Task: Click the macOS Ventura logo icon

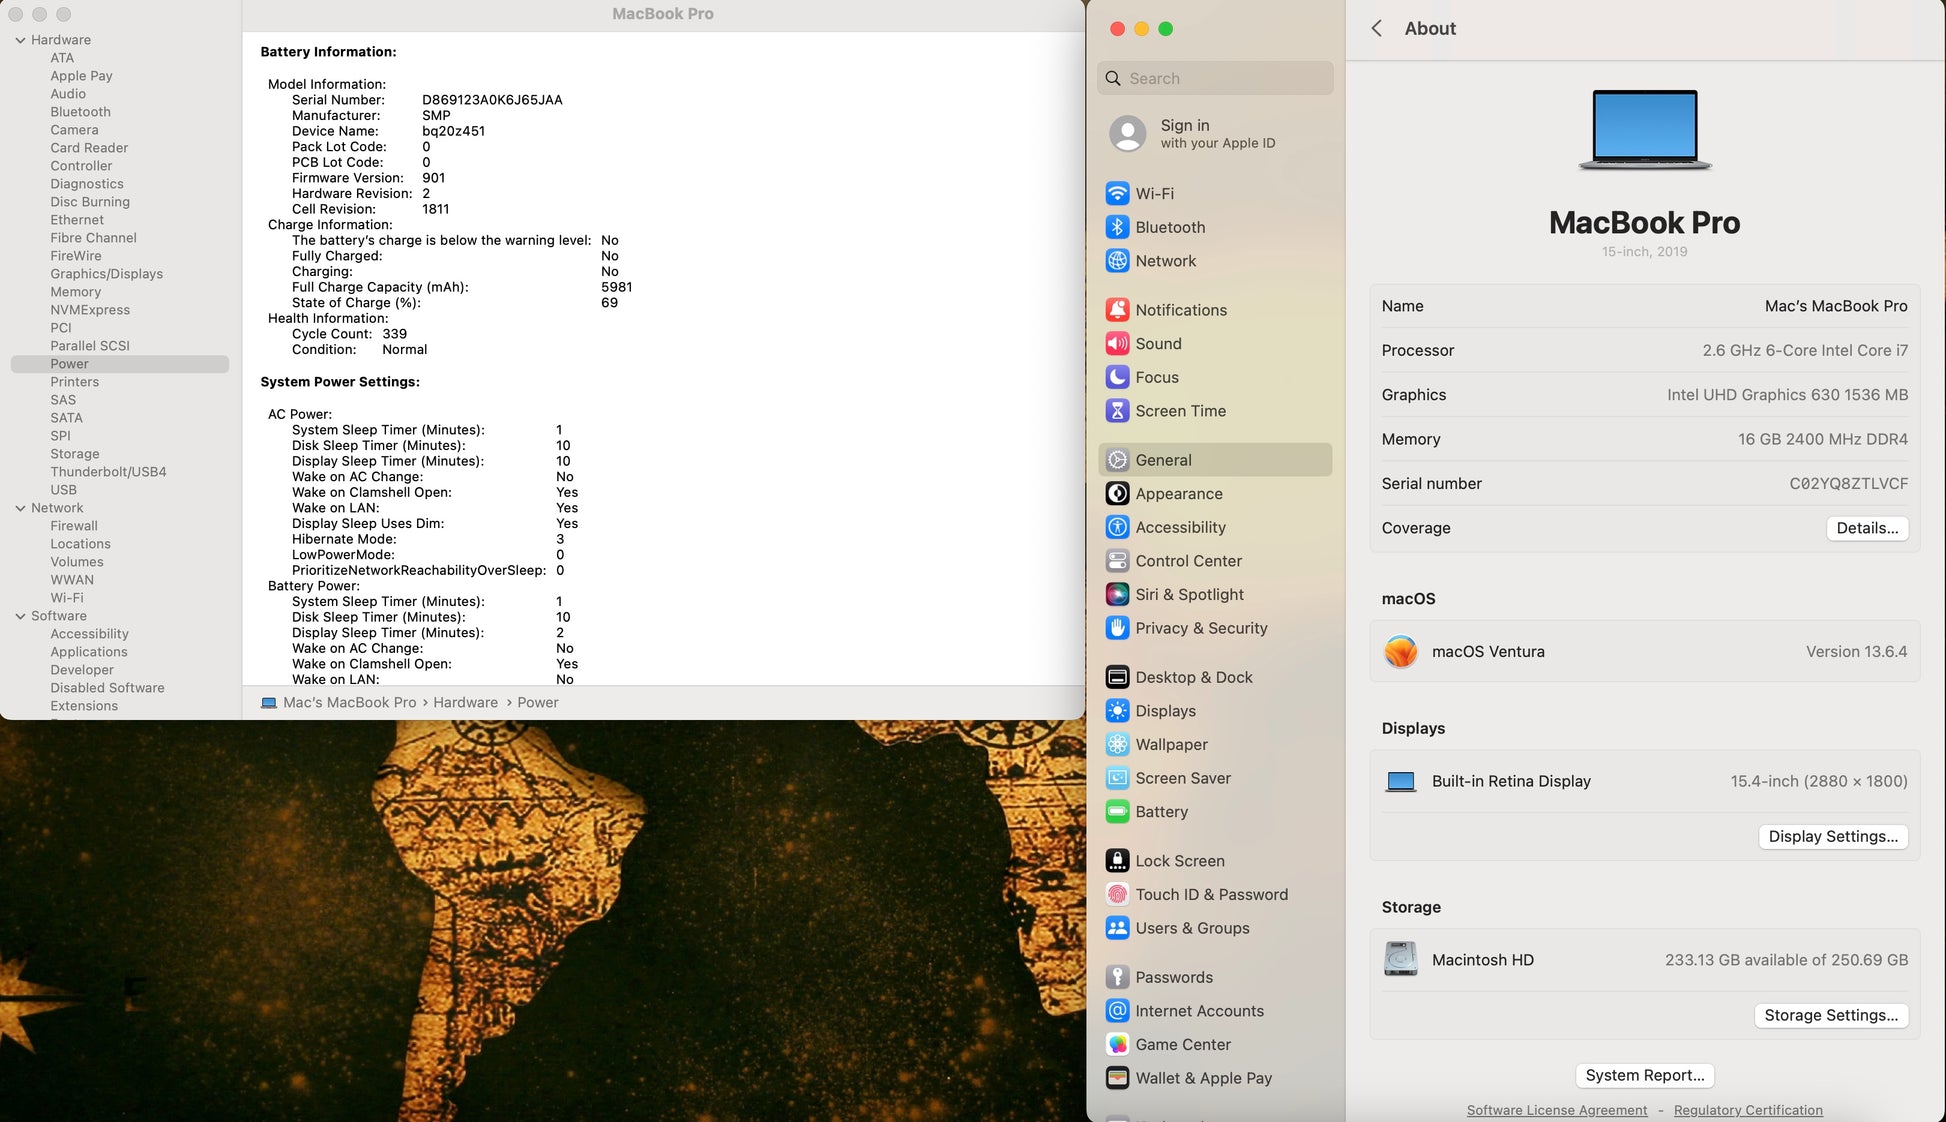Action: (1400, 652)
